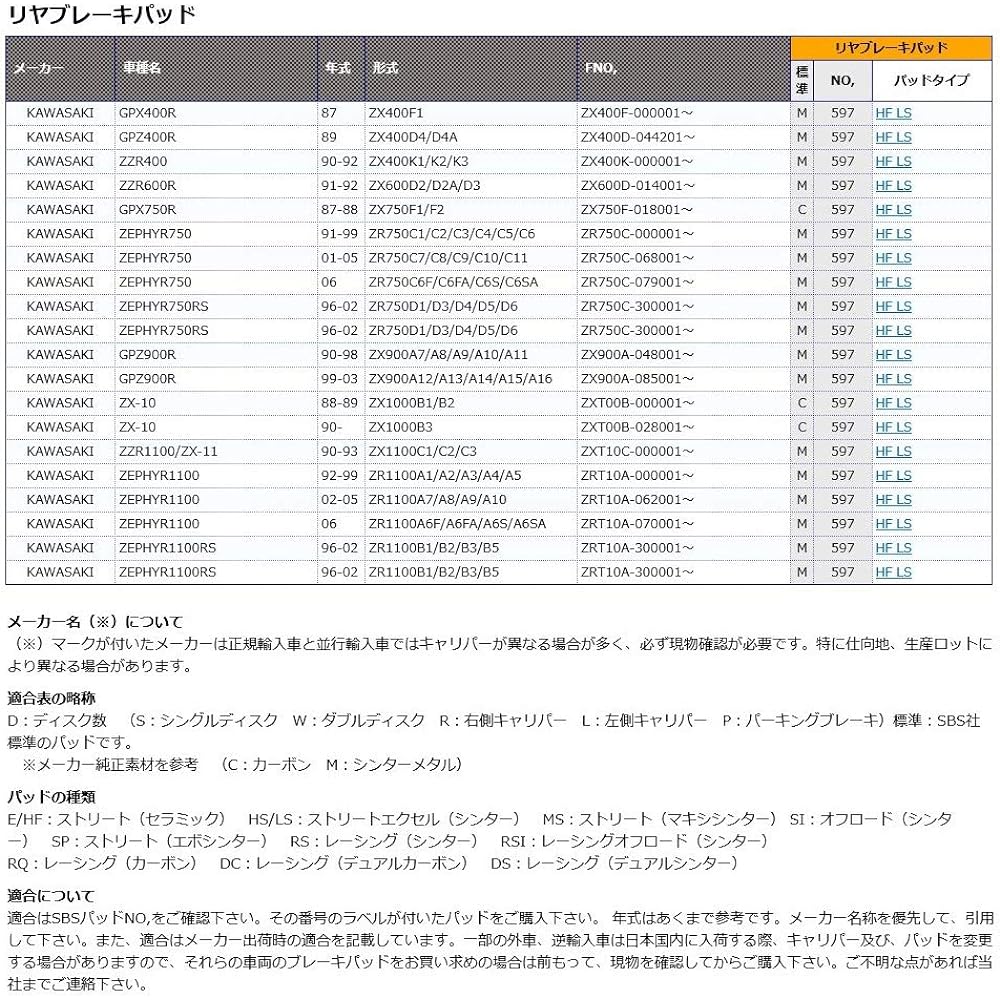Screen dimensions: 1000x1000
Task: Click the リヤブレーキパッド page title
Action: click(x=101, y=14)
